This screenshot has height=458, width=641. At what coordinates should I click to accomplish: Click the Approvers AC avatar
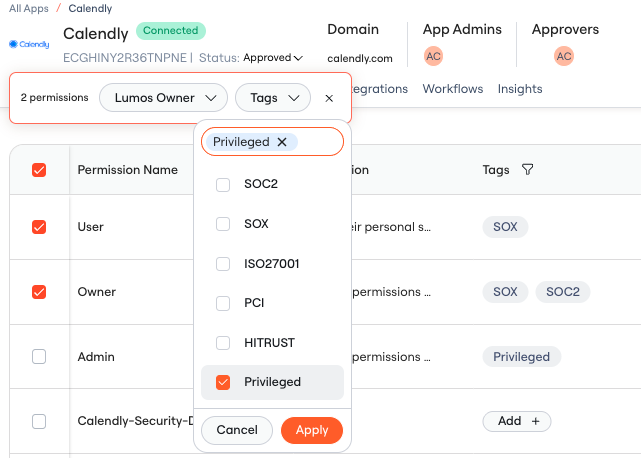coord(564,56)
